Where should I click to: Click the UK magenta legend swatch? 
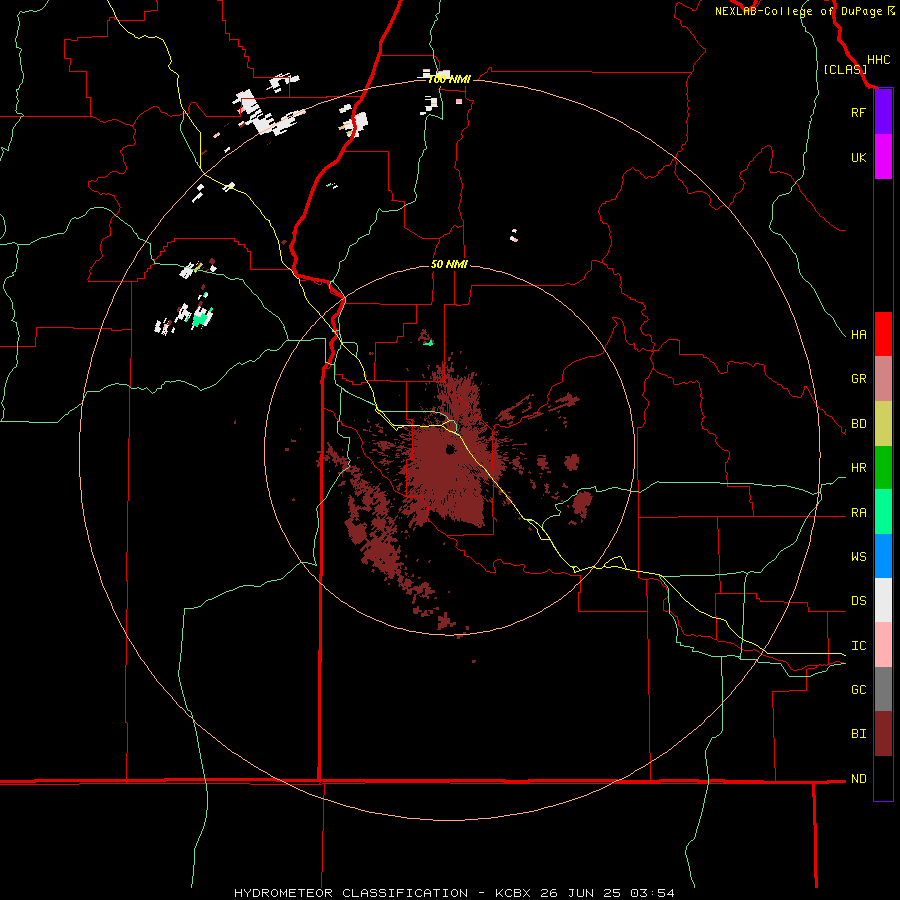883,157
